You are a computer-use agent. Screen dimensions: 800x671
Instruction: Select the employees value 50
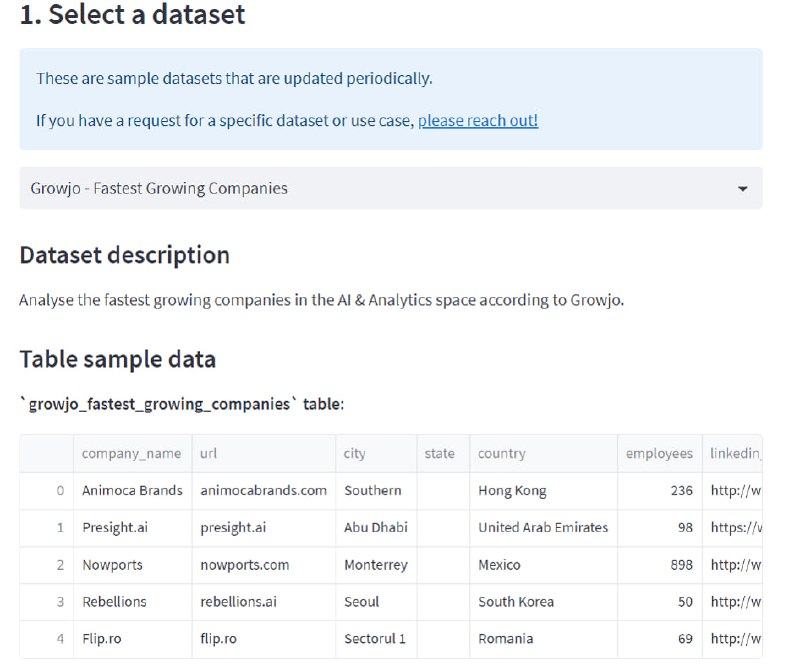660,602
